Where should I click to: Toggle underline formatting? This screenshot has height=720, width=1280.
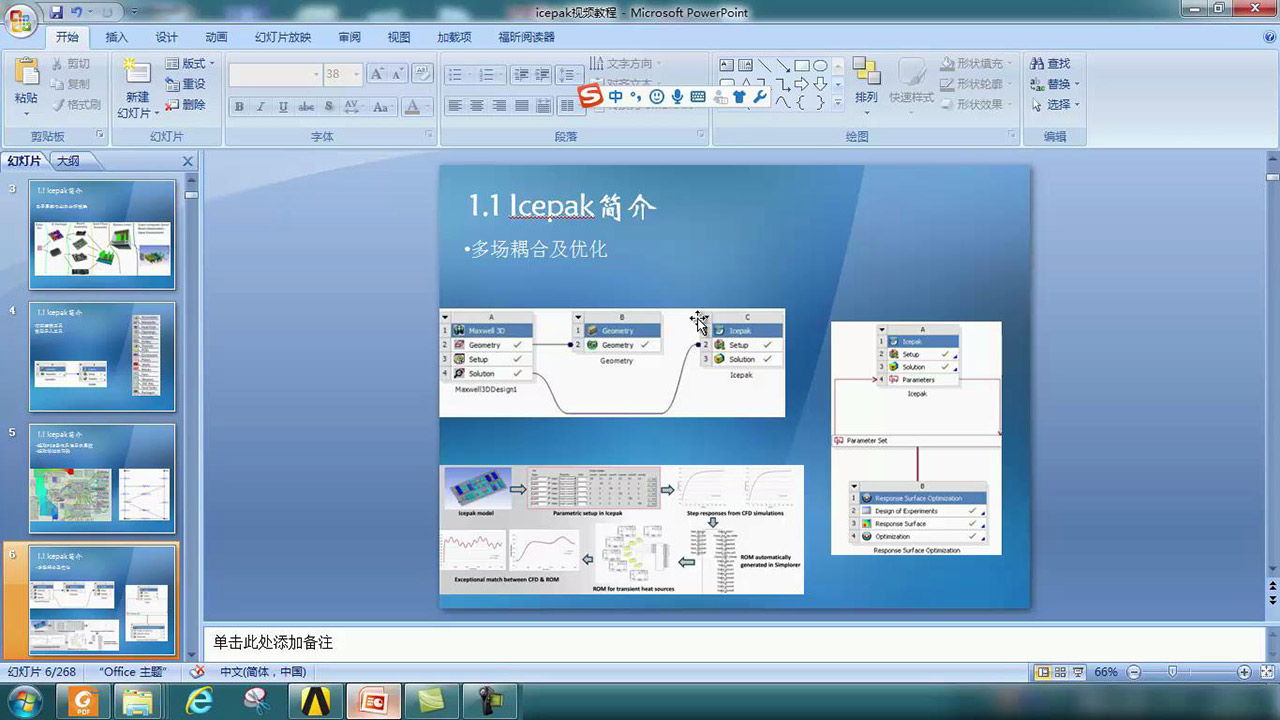tap(283, 106)
